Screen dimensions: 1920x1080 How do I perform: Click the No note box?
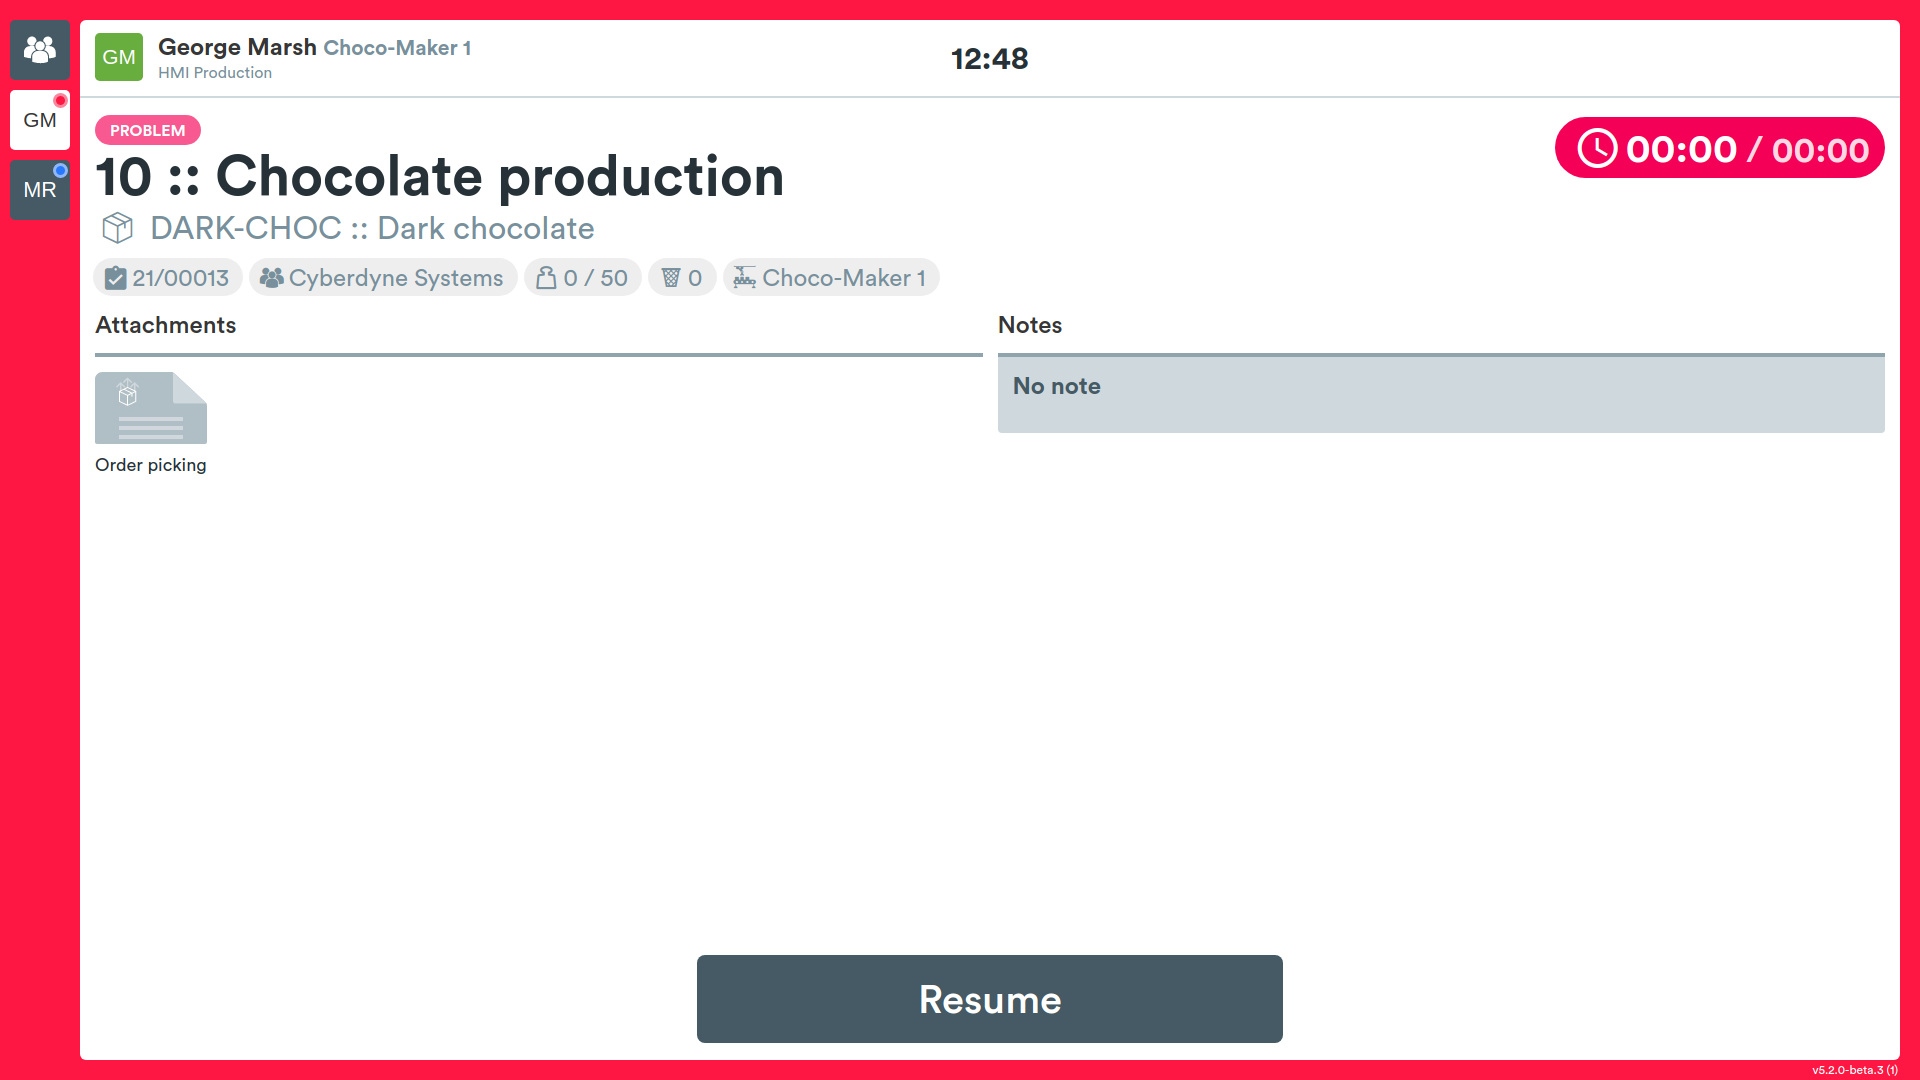(1441, 395)
